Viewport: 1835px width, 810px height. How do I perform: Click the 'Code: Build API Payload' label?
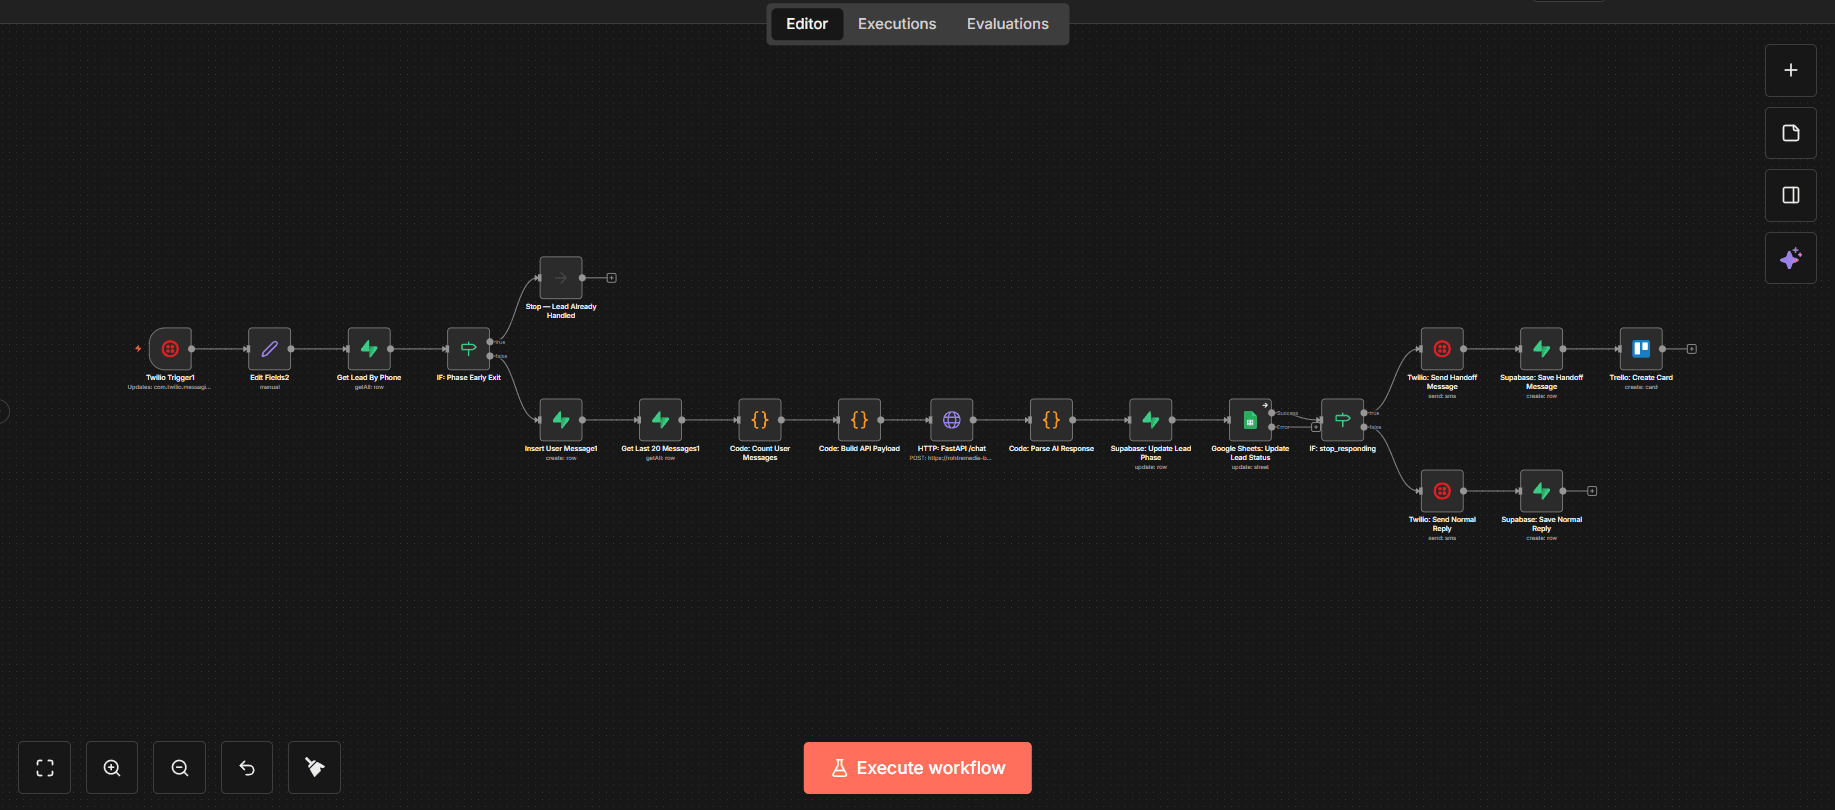click(859, 449)
